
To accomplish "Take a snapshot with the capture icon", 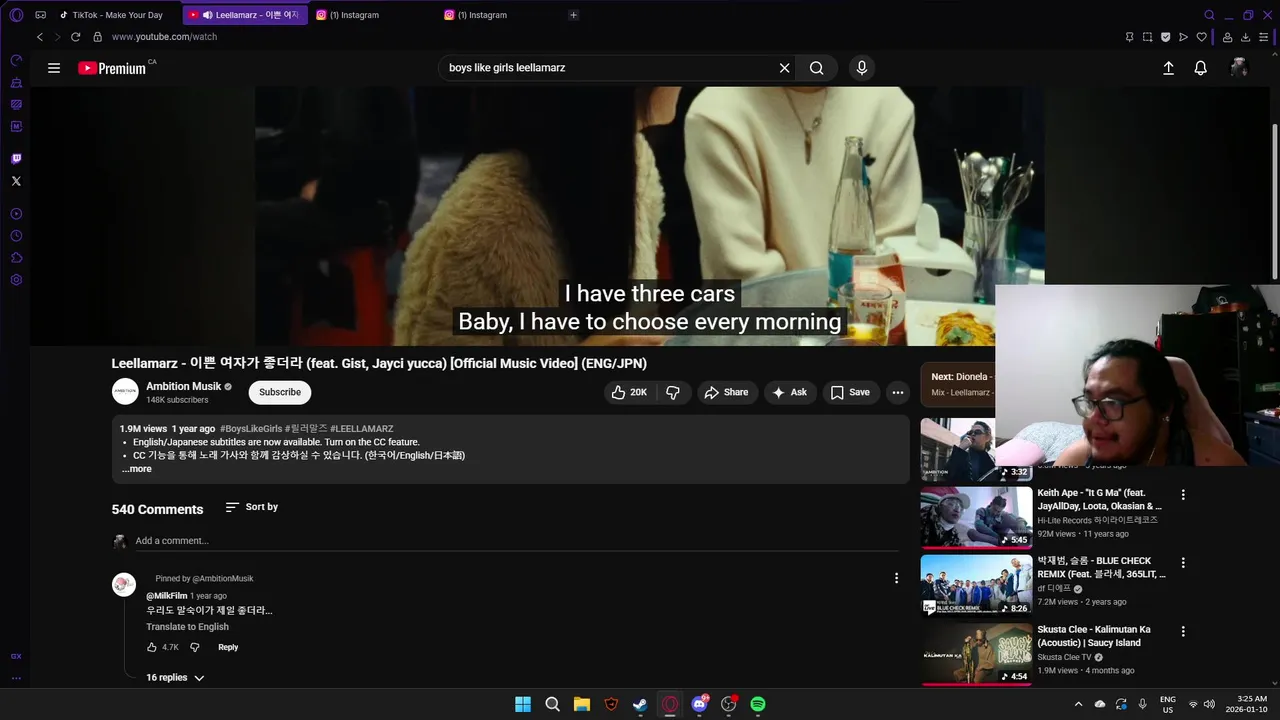I will coord(1147,37).
